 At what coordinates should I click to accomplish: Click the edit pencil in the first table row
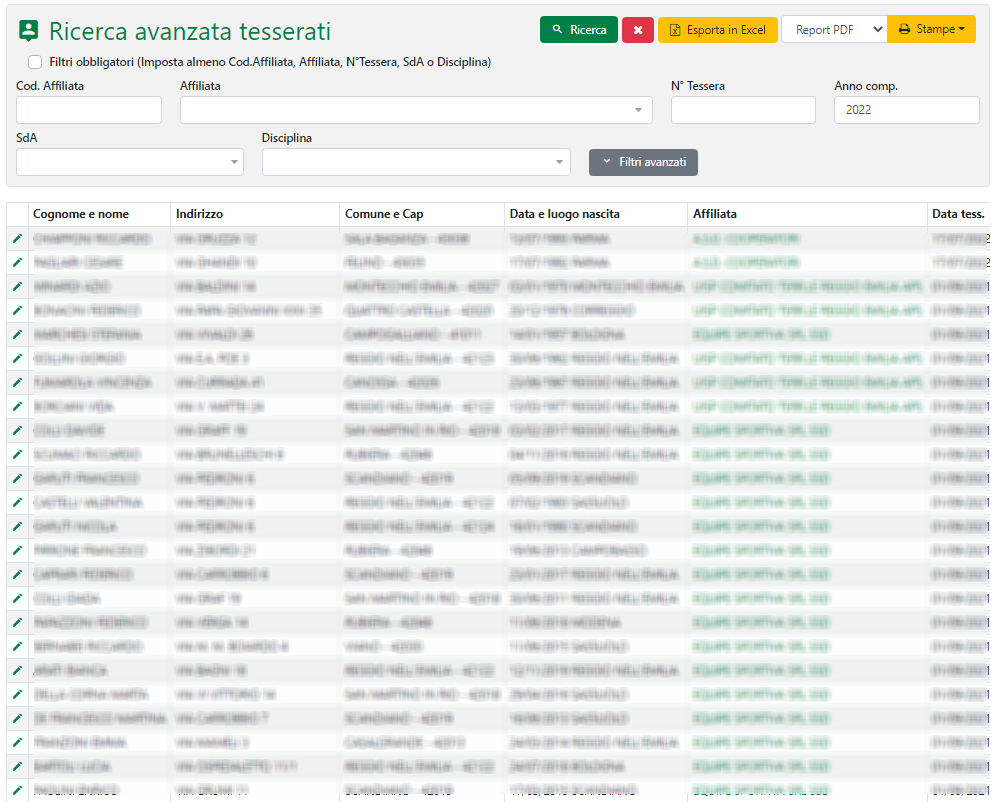[17, 239]
